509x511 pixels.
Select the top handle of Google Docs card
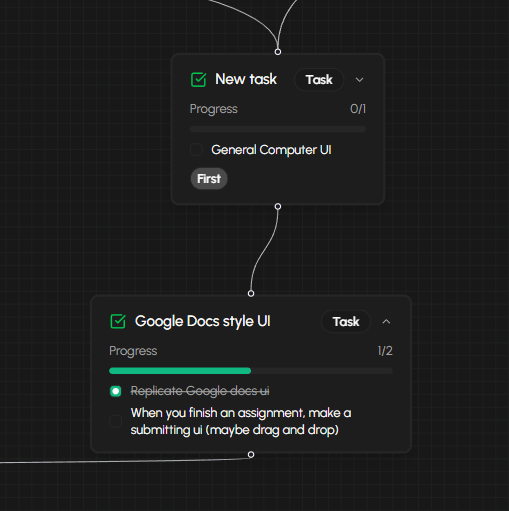(x=251, y=293)
